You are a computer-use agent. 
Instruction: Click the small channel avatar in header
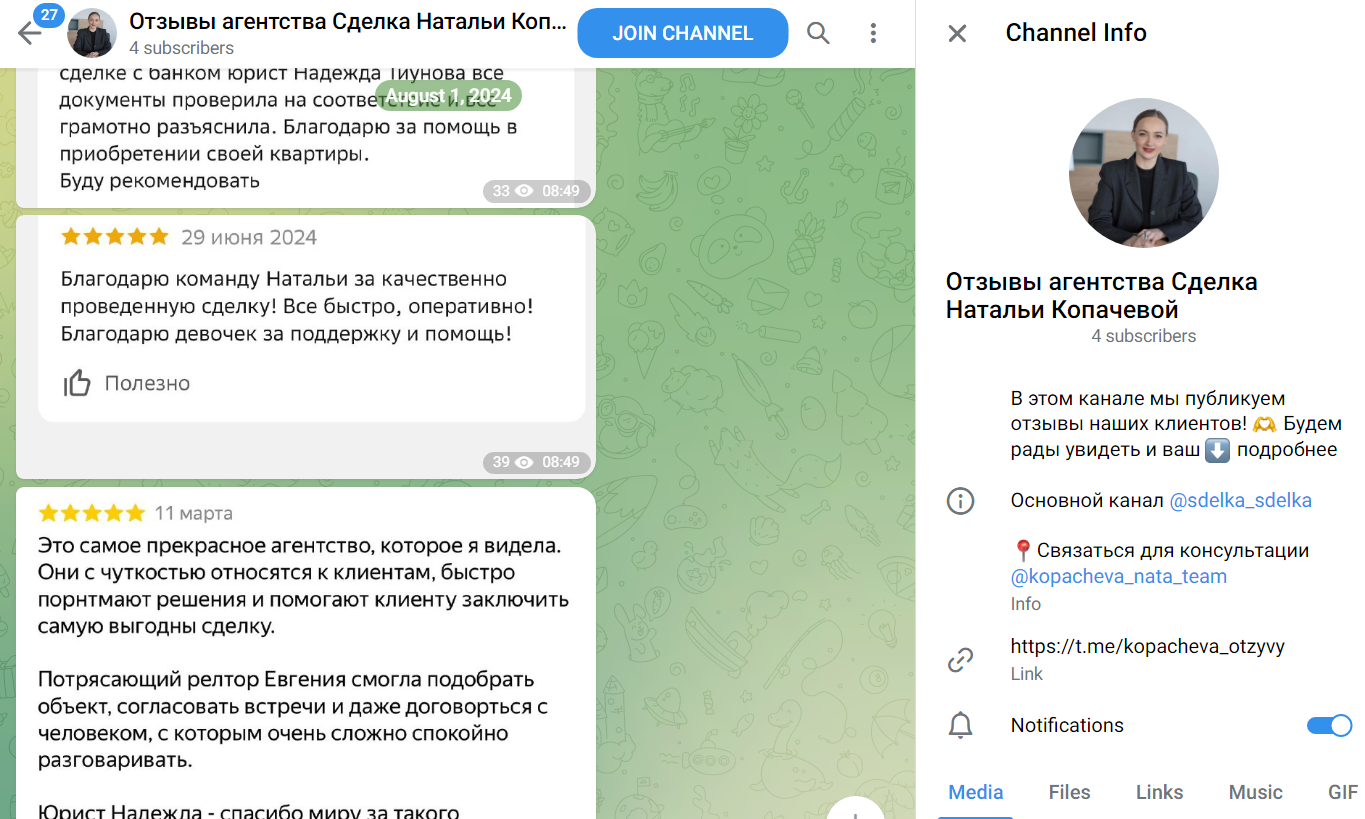[x=91, y=33]
